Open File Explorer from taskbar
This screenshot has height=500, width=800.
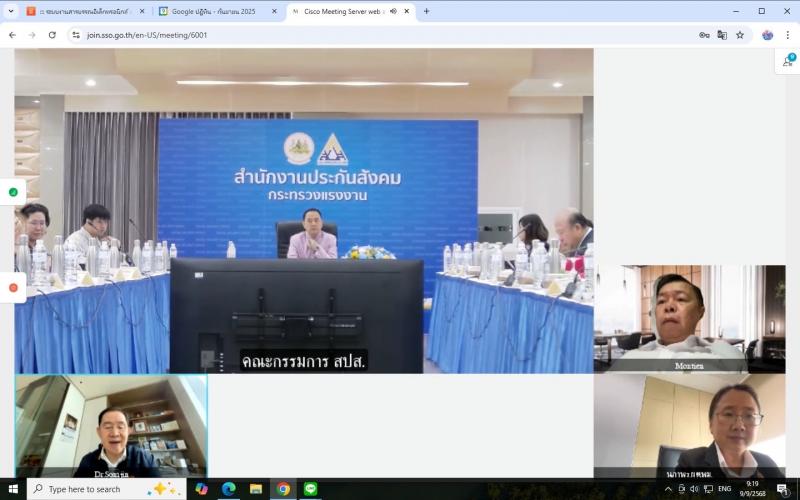(256, 489)
